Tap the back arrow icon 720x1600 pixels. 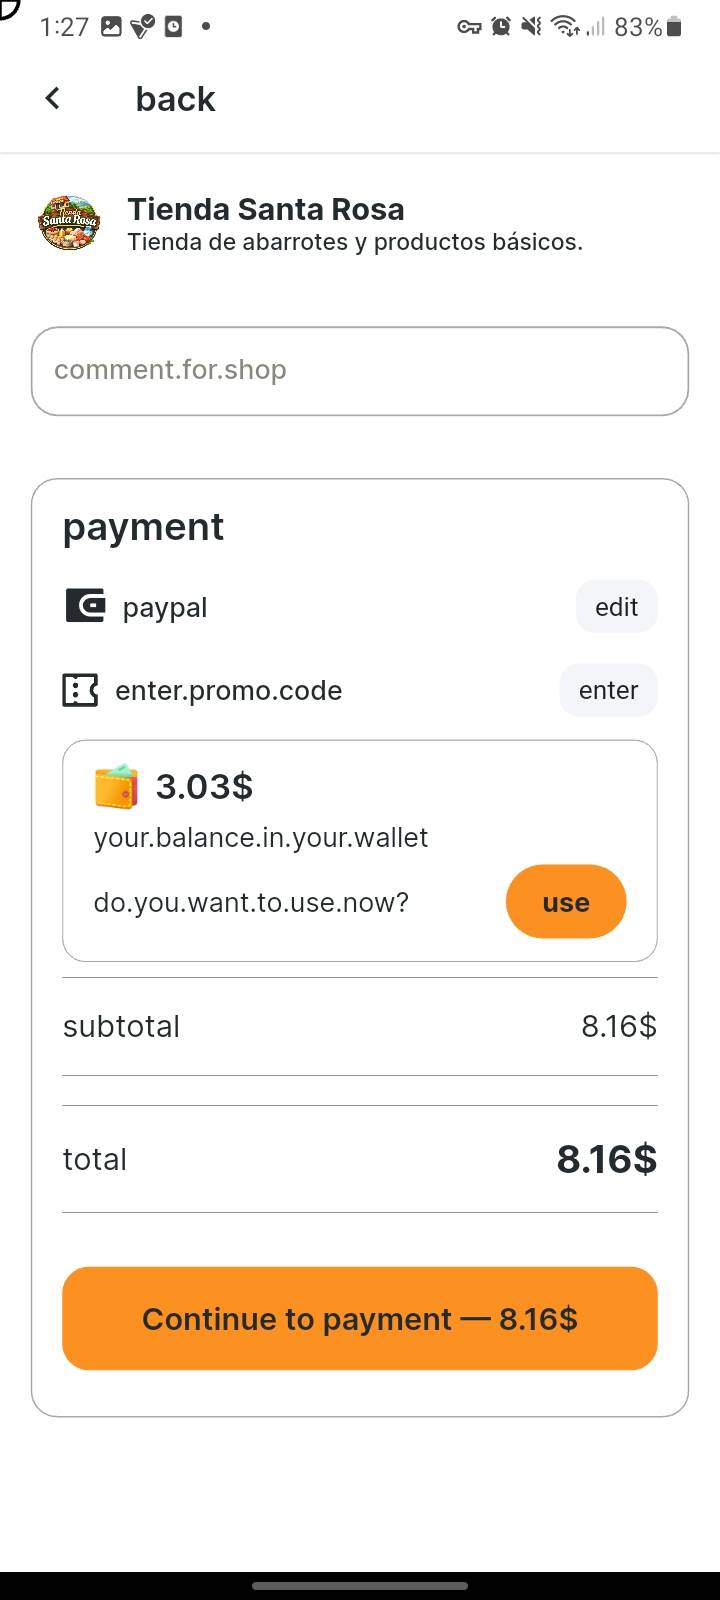tap(53, 98)
